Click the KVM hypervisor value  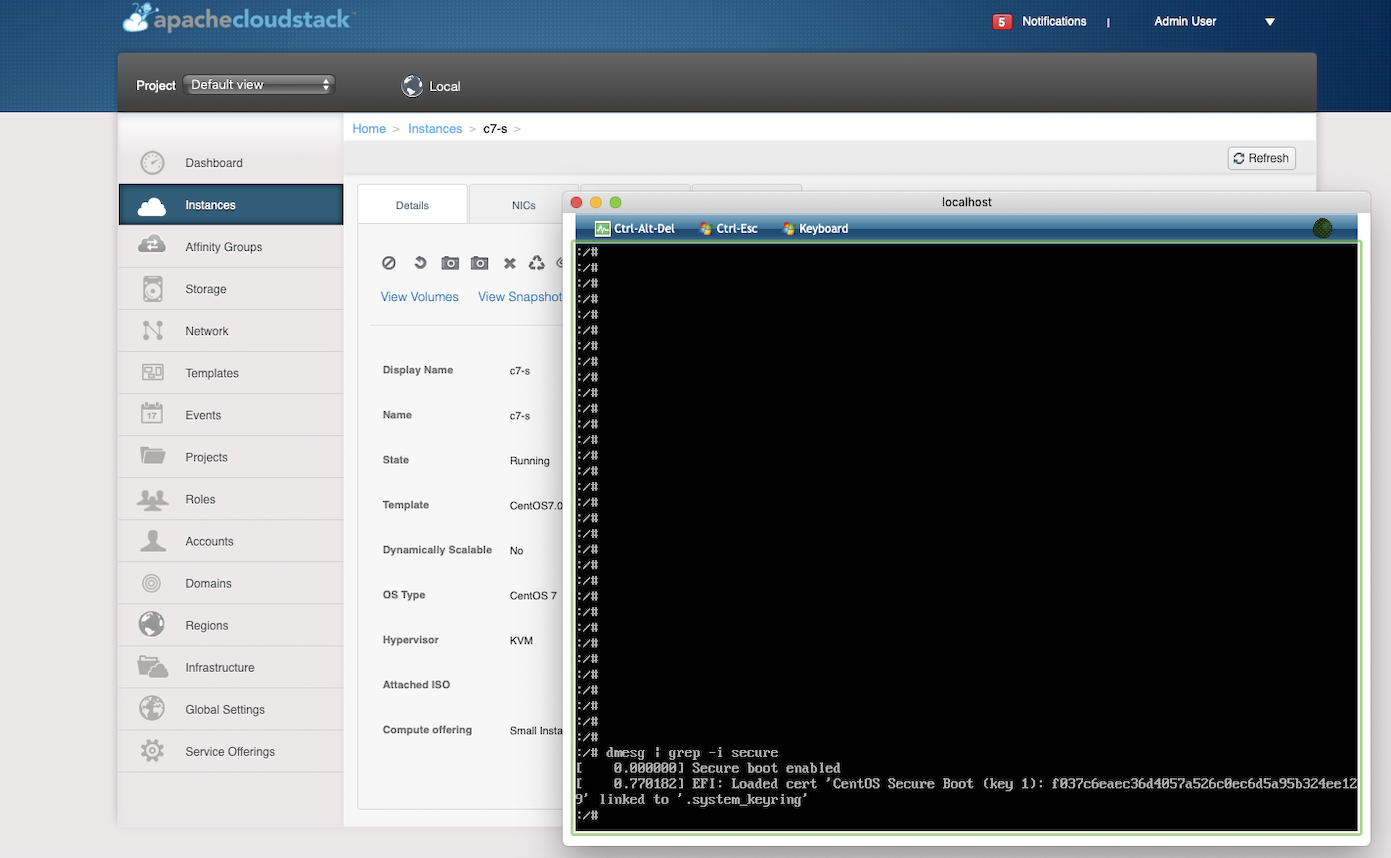(521, 641)
